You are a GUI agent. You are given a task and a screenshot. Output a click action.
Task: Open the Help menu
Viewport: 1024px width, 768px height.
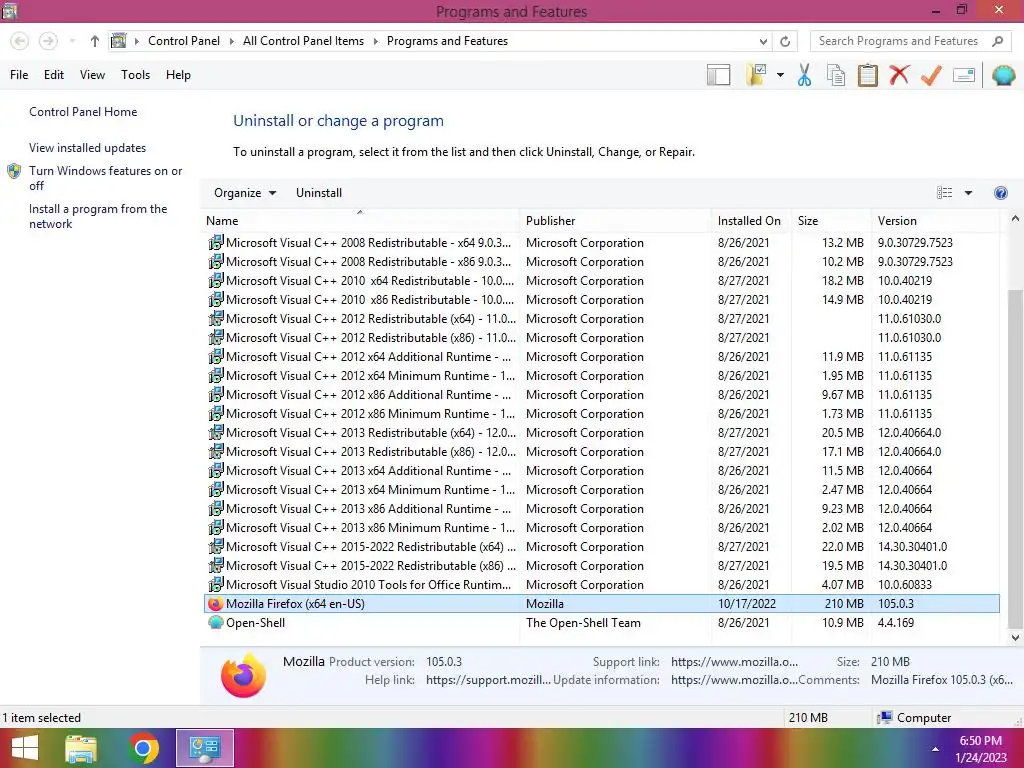click(178, 75)
